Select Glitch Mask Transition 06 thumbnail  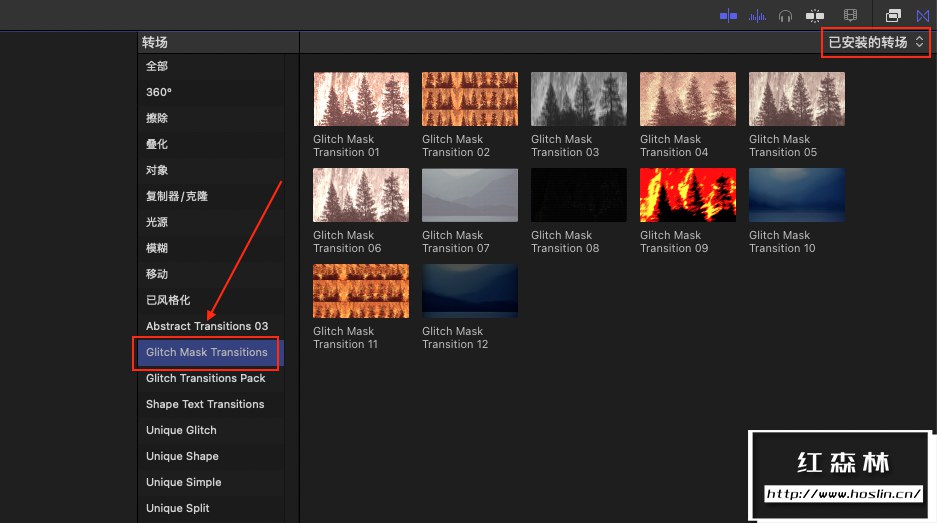pyautogui.click(x=361, y=195)
